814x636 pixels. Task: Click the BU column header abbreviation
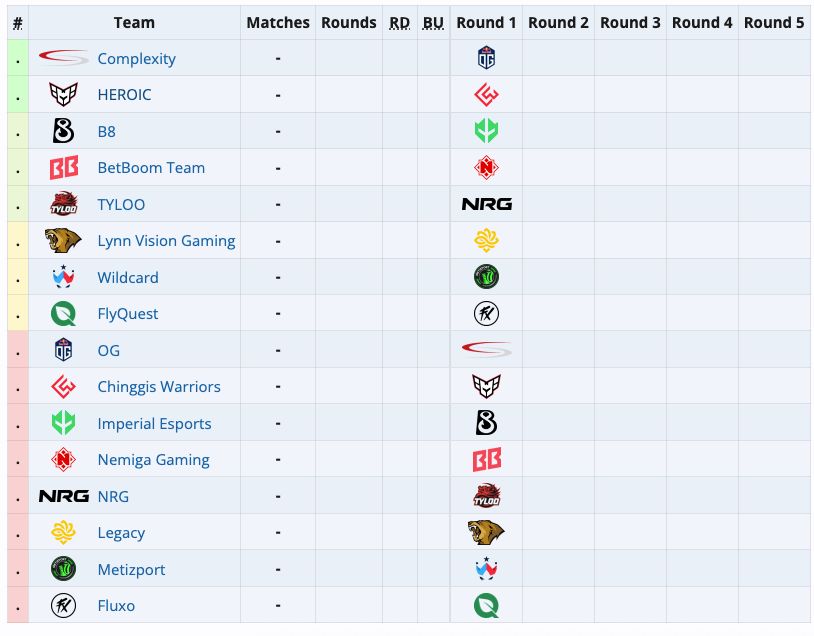pos(433,23)
